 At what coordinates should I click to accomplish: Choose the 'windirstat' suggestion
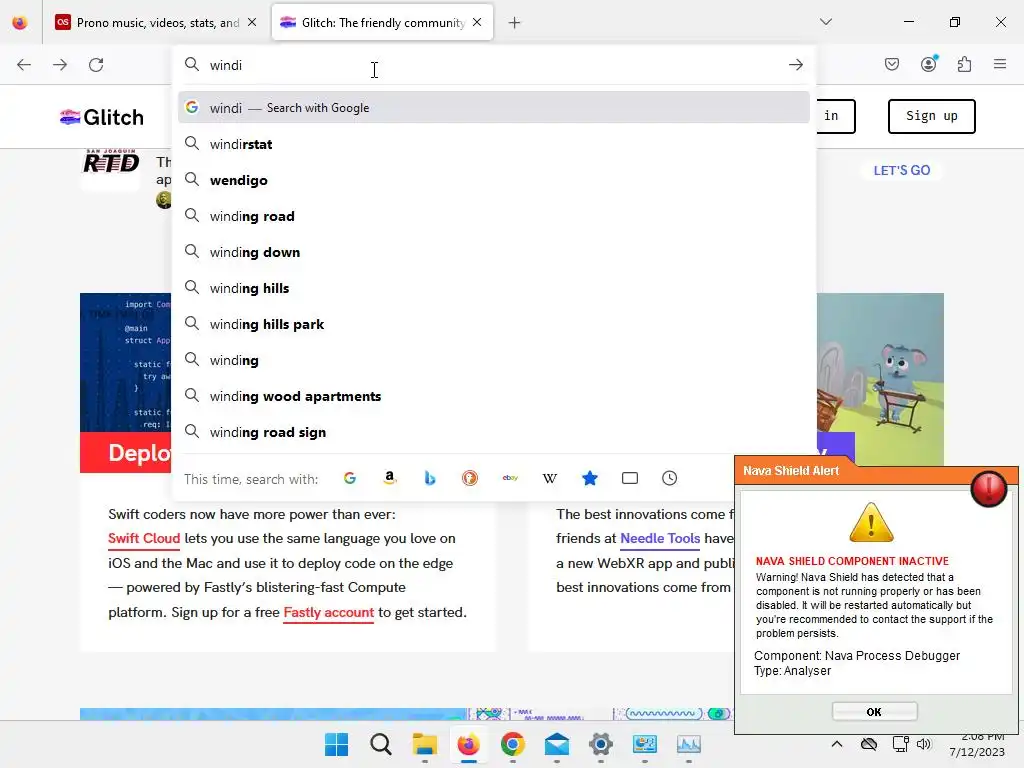coord(494,144)
